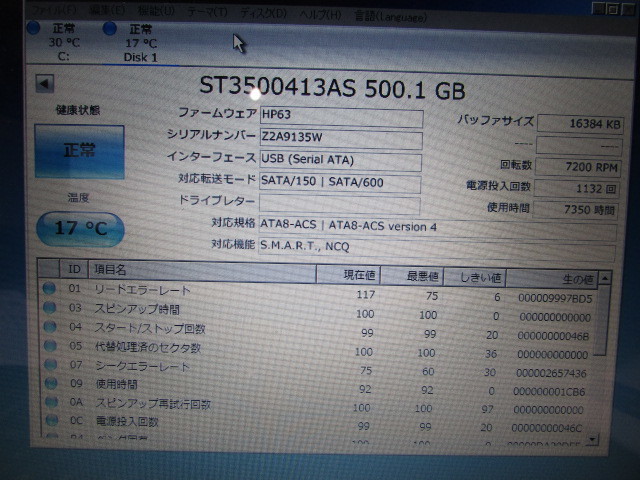Click the status icon for row 09 使用時間

pos(51,383)
